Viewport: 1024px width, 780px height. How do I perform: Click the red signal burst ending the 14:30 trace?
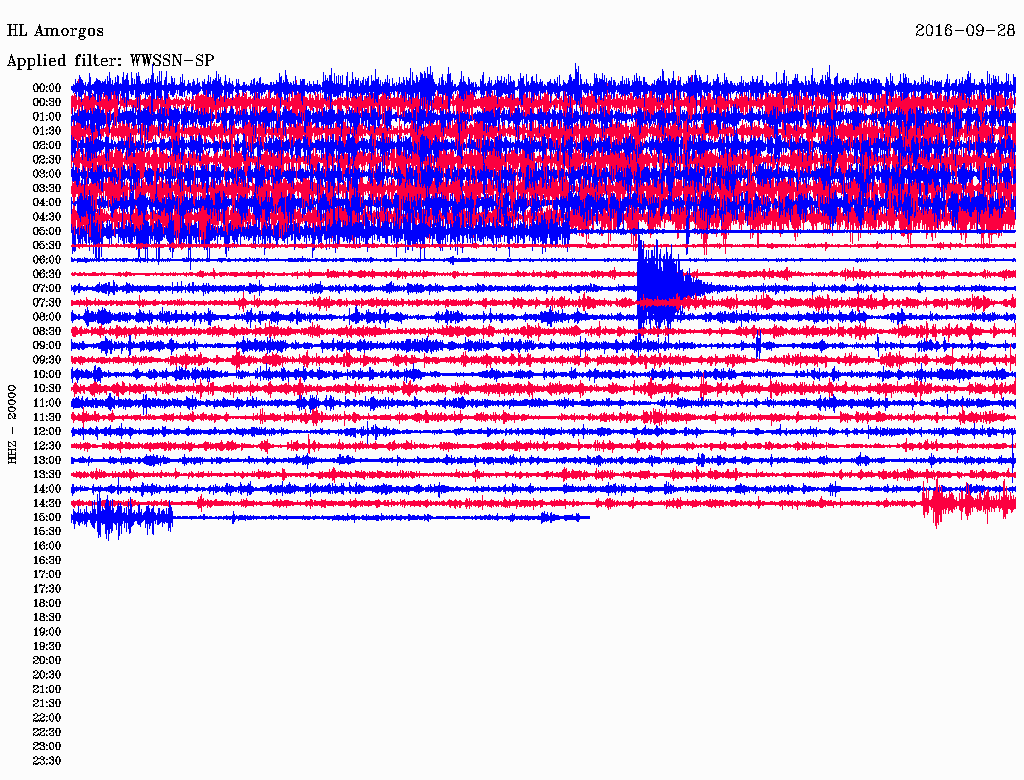969,503
